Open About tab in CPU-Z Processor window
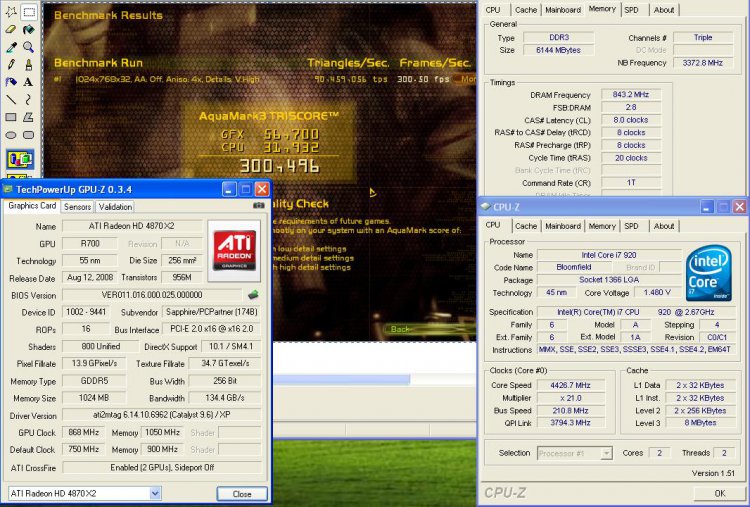 (x=664, y=226)
